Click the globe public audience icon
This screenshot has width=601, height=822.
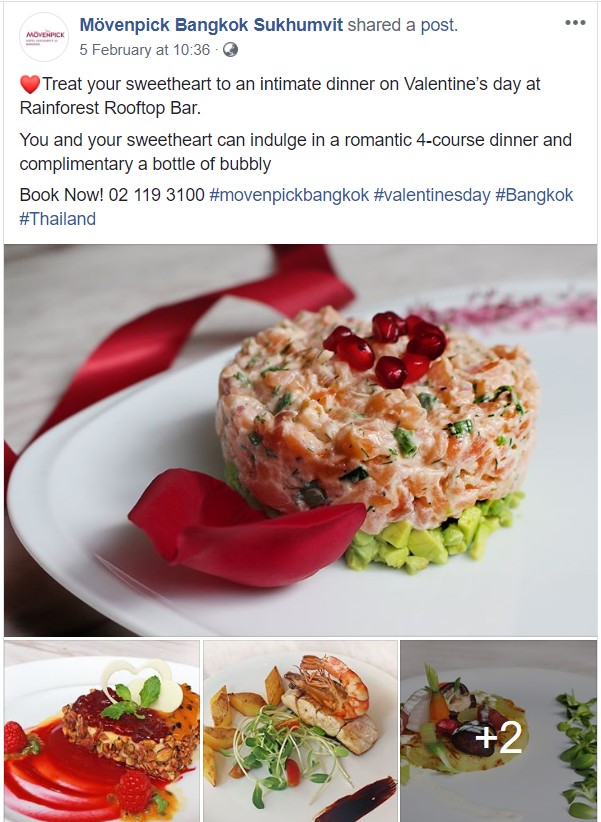click(x=230, y=50)
